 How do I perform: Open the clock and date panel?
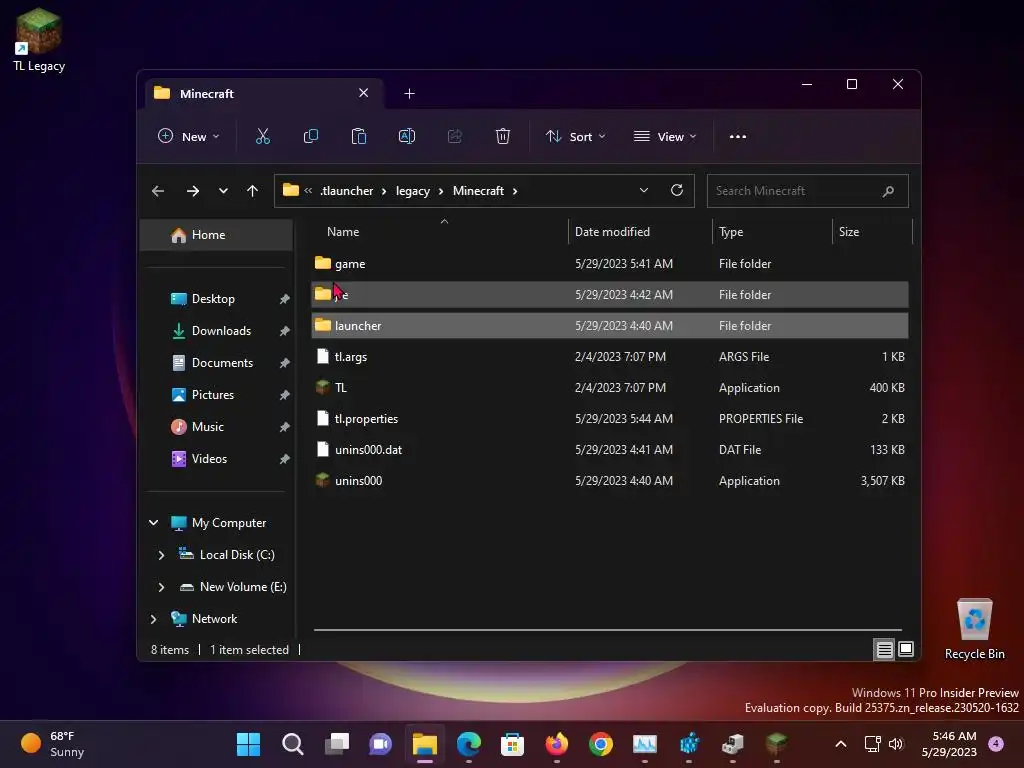coord(949,744)
